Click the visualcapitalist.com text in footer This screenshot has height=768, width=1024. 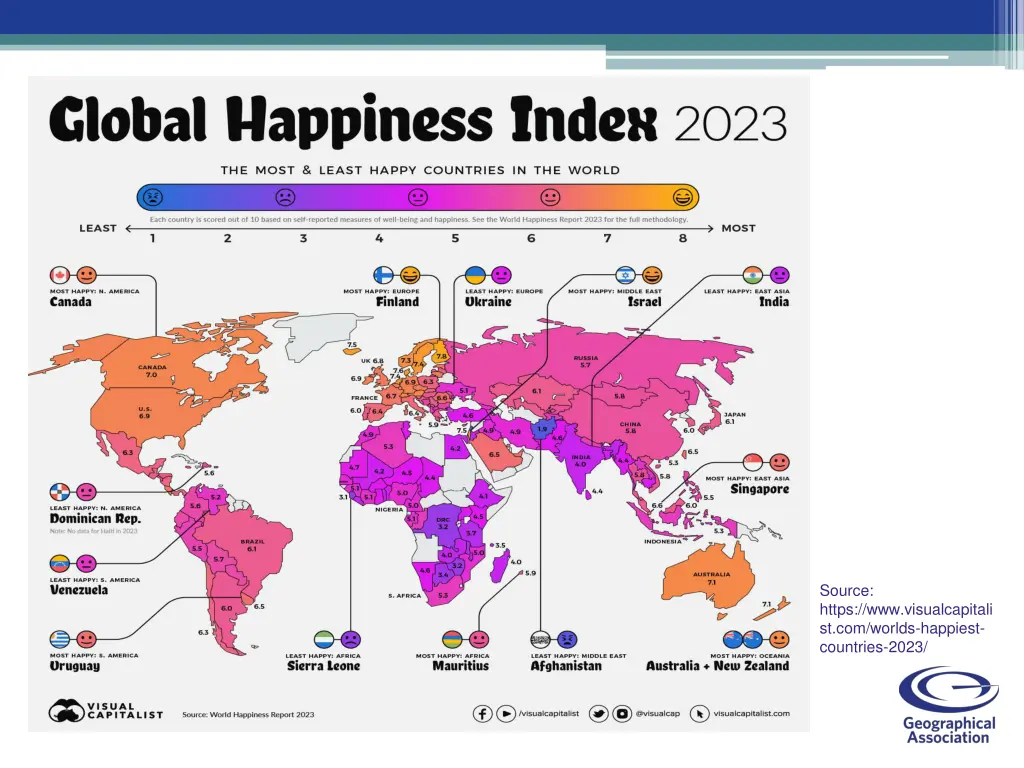click(x=750, y=713)
